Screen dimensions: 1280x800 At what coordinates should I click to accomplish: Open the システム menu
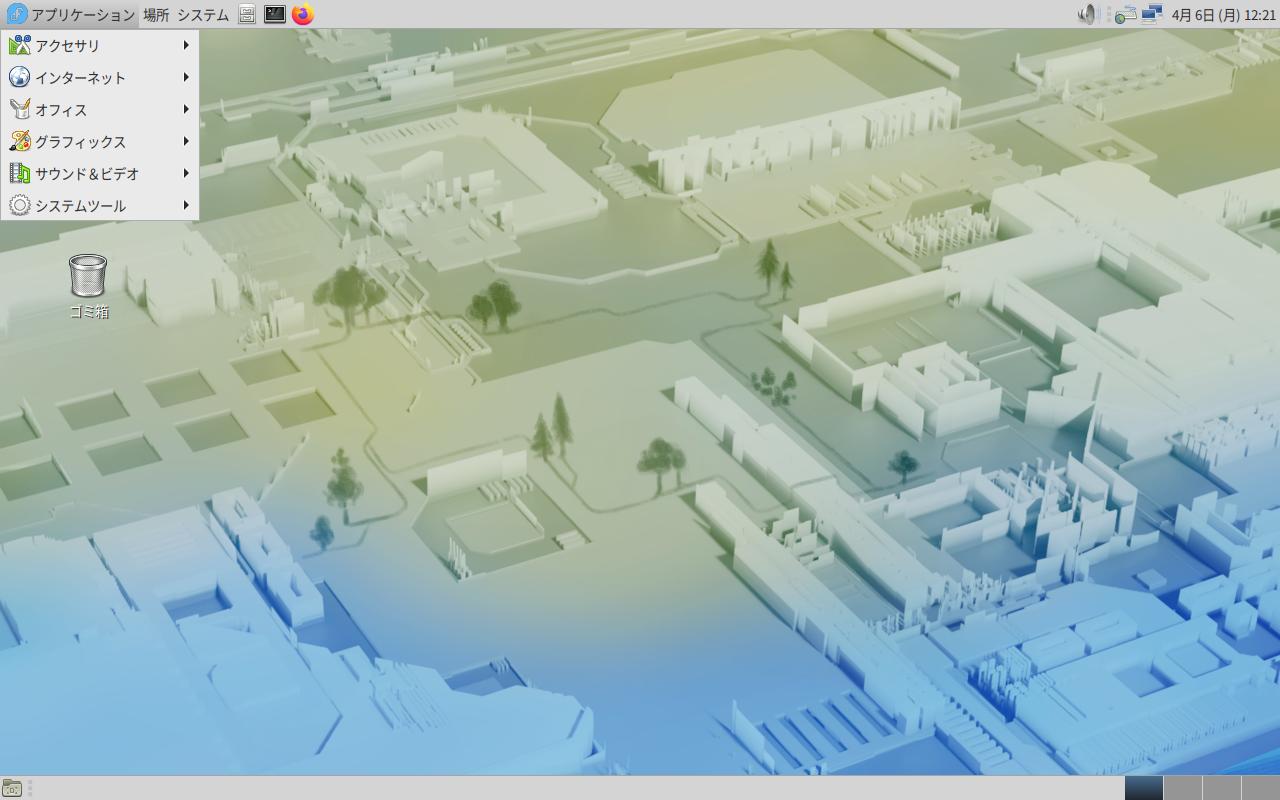(x=203, y=14)
